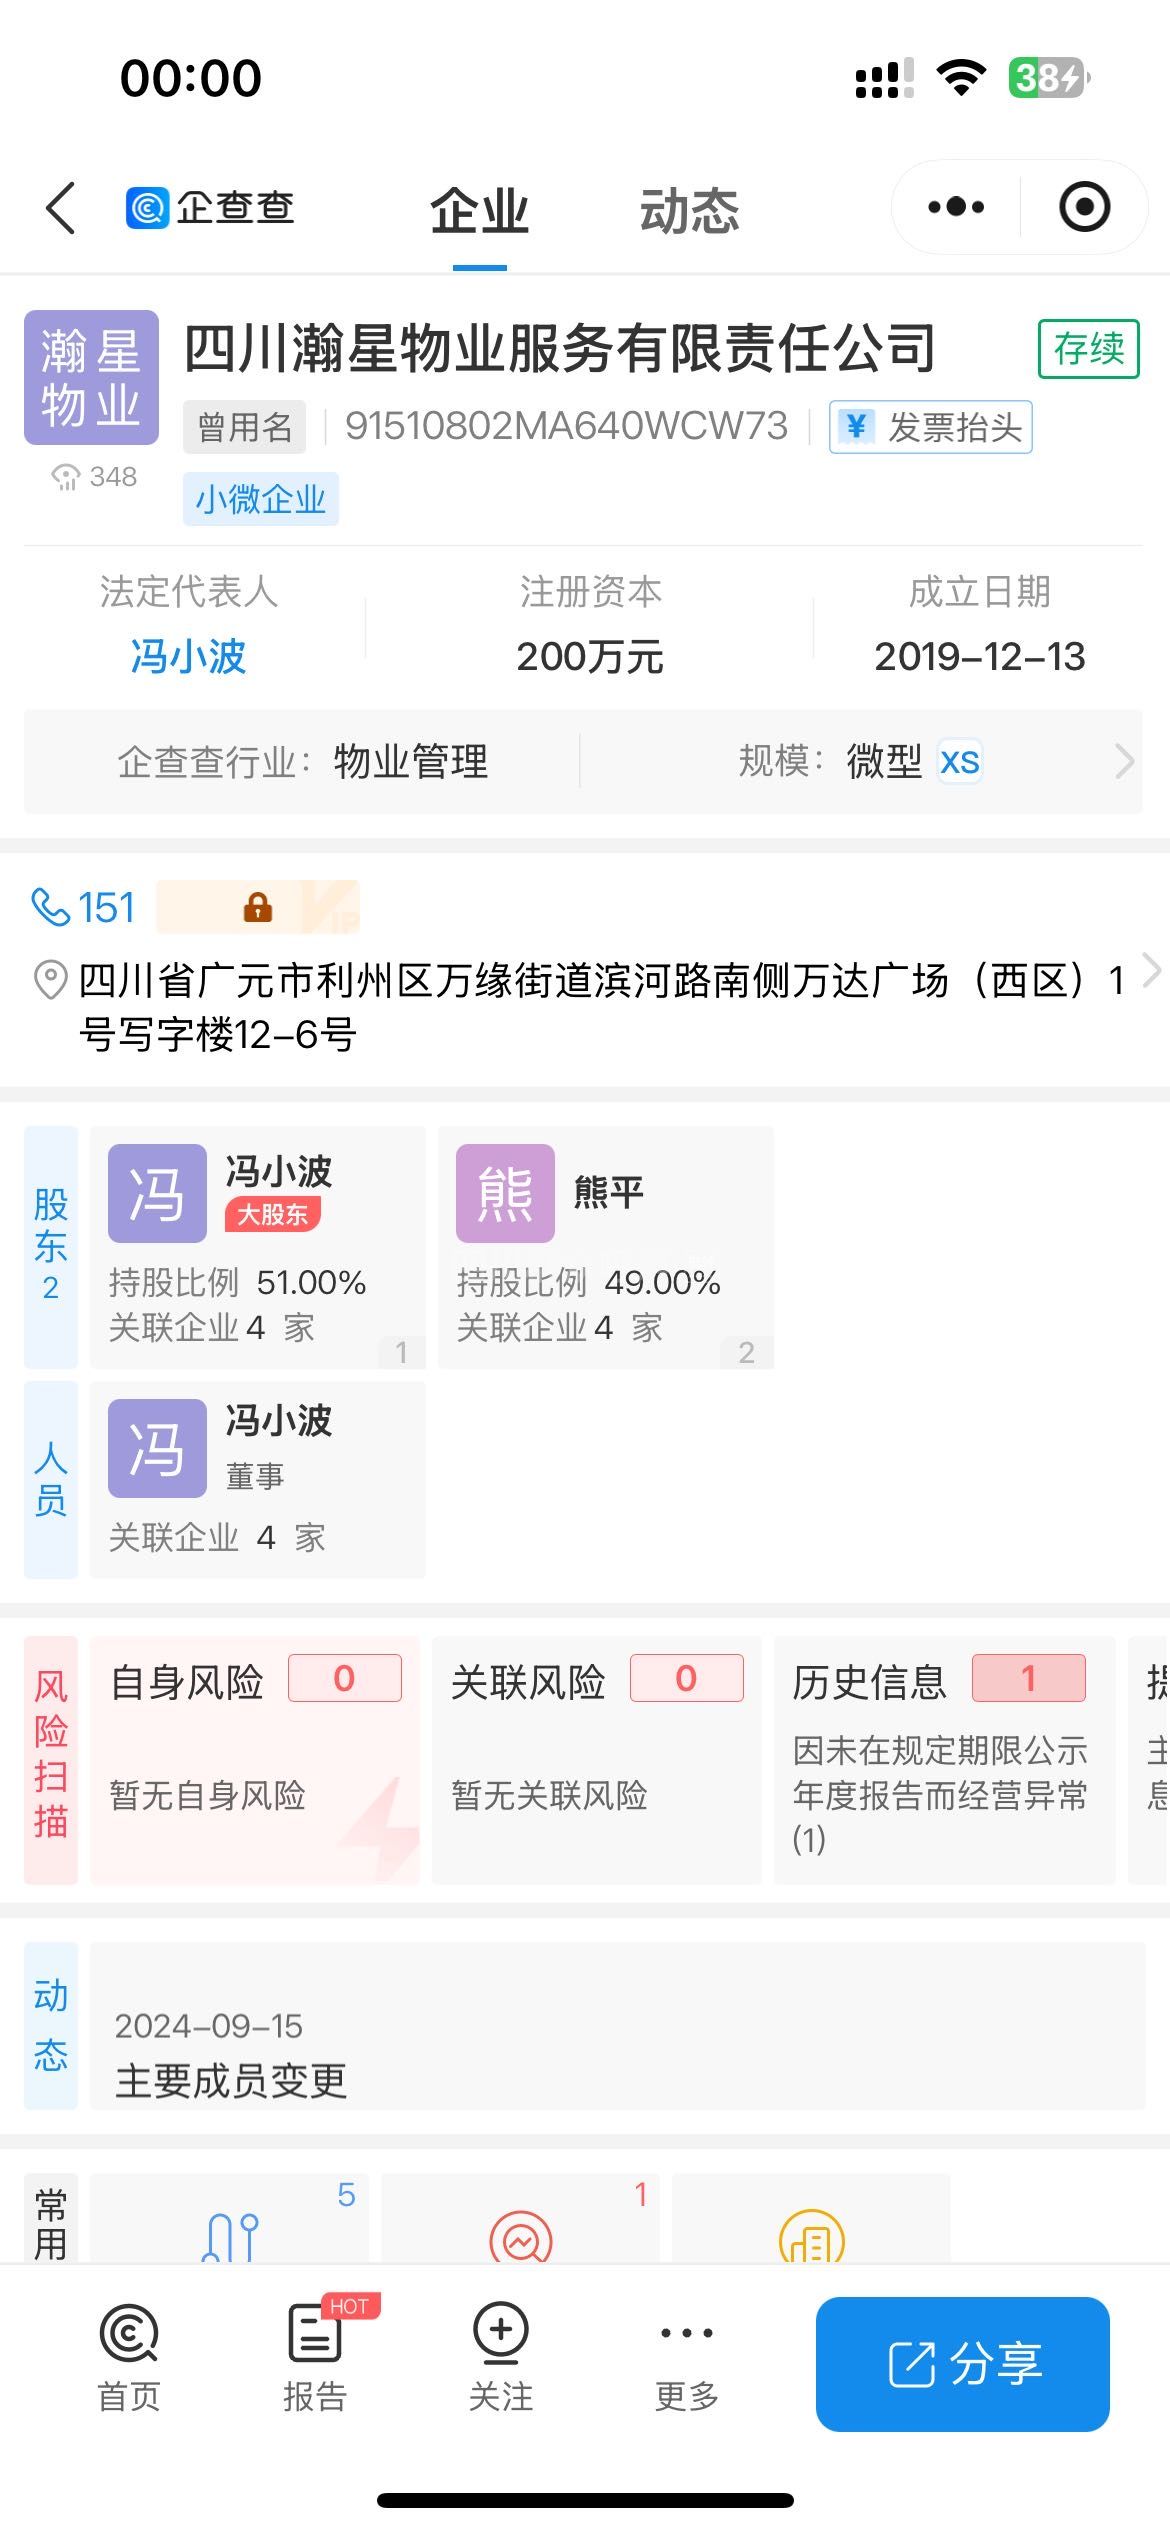This screenshot has width=1170, height=2532.
Task: Open legal representative 冯小波 link
Action: [x=188, y=657]
